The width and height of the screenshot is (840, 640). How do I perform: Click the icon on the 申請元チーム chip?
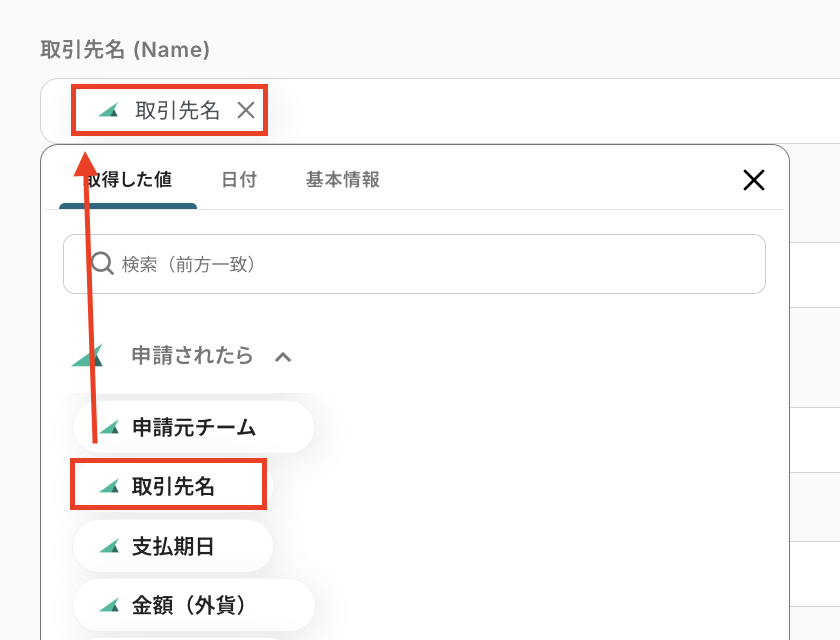coord(109,428)
